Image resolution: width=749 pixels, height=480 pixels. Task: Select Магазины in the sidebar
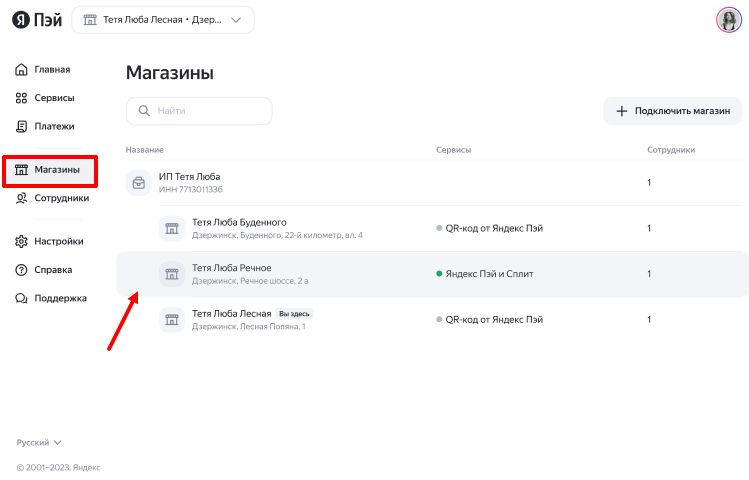(x=56, y=170)
